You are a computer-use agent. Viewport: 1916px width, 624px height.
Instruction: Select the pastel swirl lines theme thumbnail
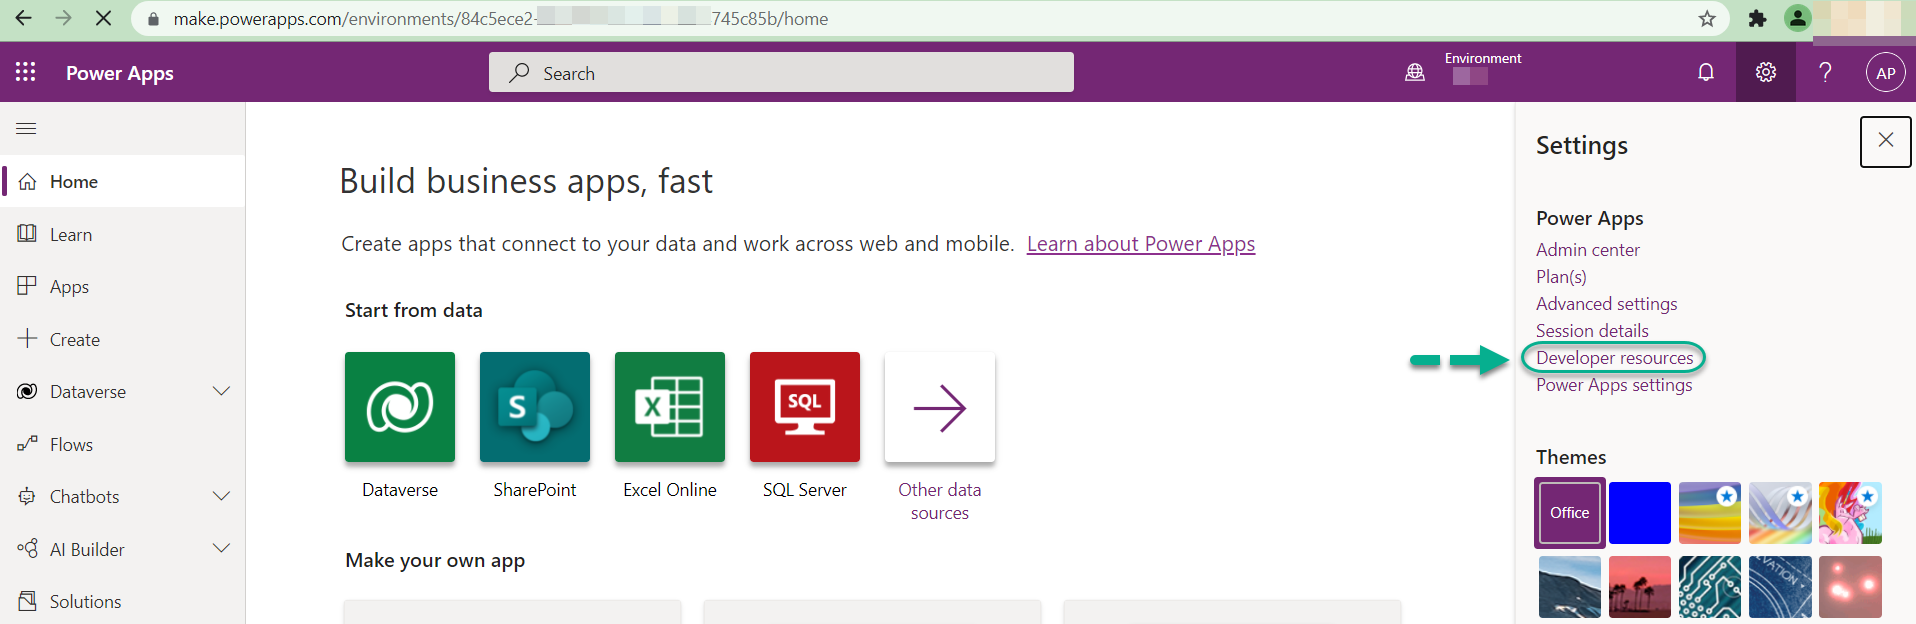[1780, 513]
